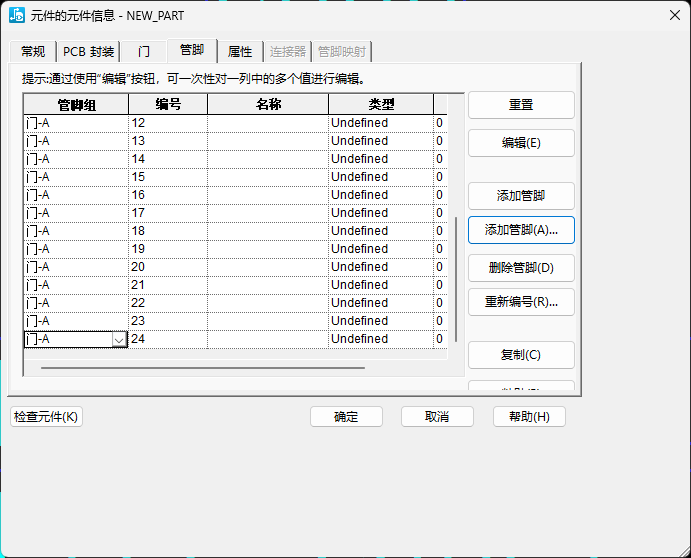The width and height of the screenshot is (691, 558).
Task: Click the 类型 column header
Action: point(381,104)
